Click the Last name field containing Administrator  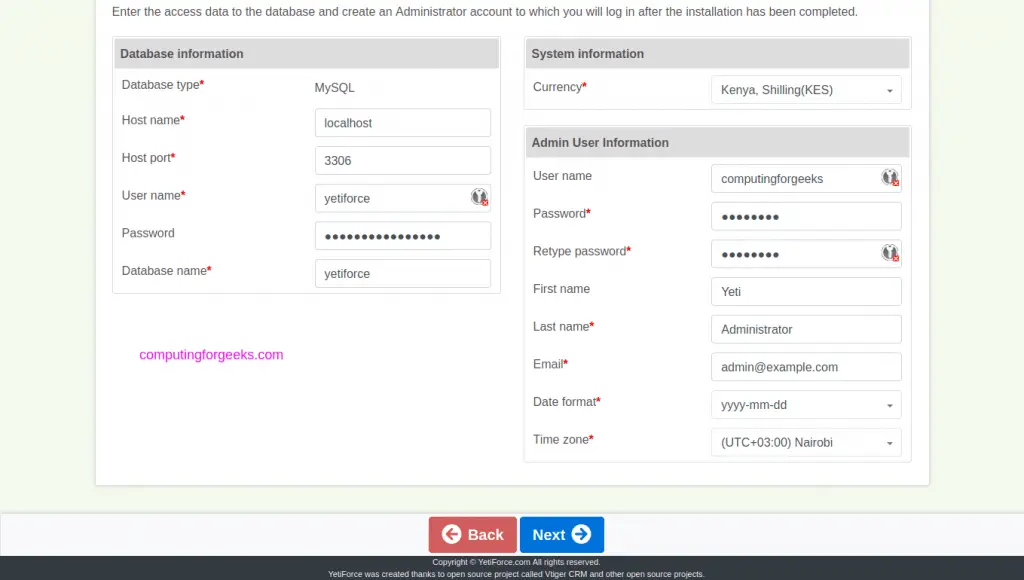tap(806, 329)
